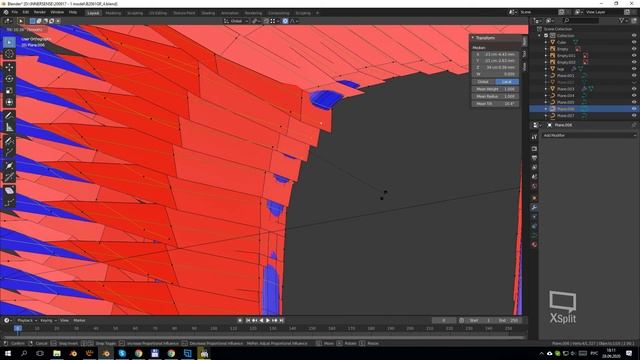Open the outliner filter dropdown

622,20
